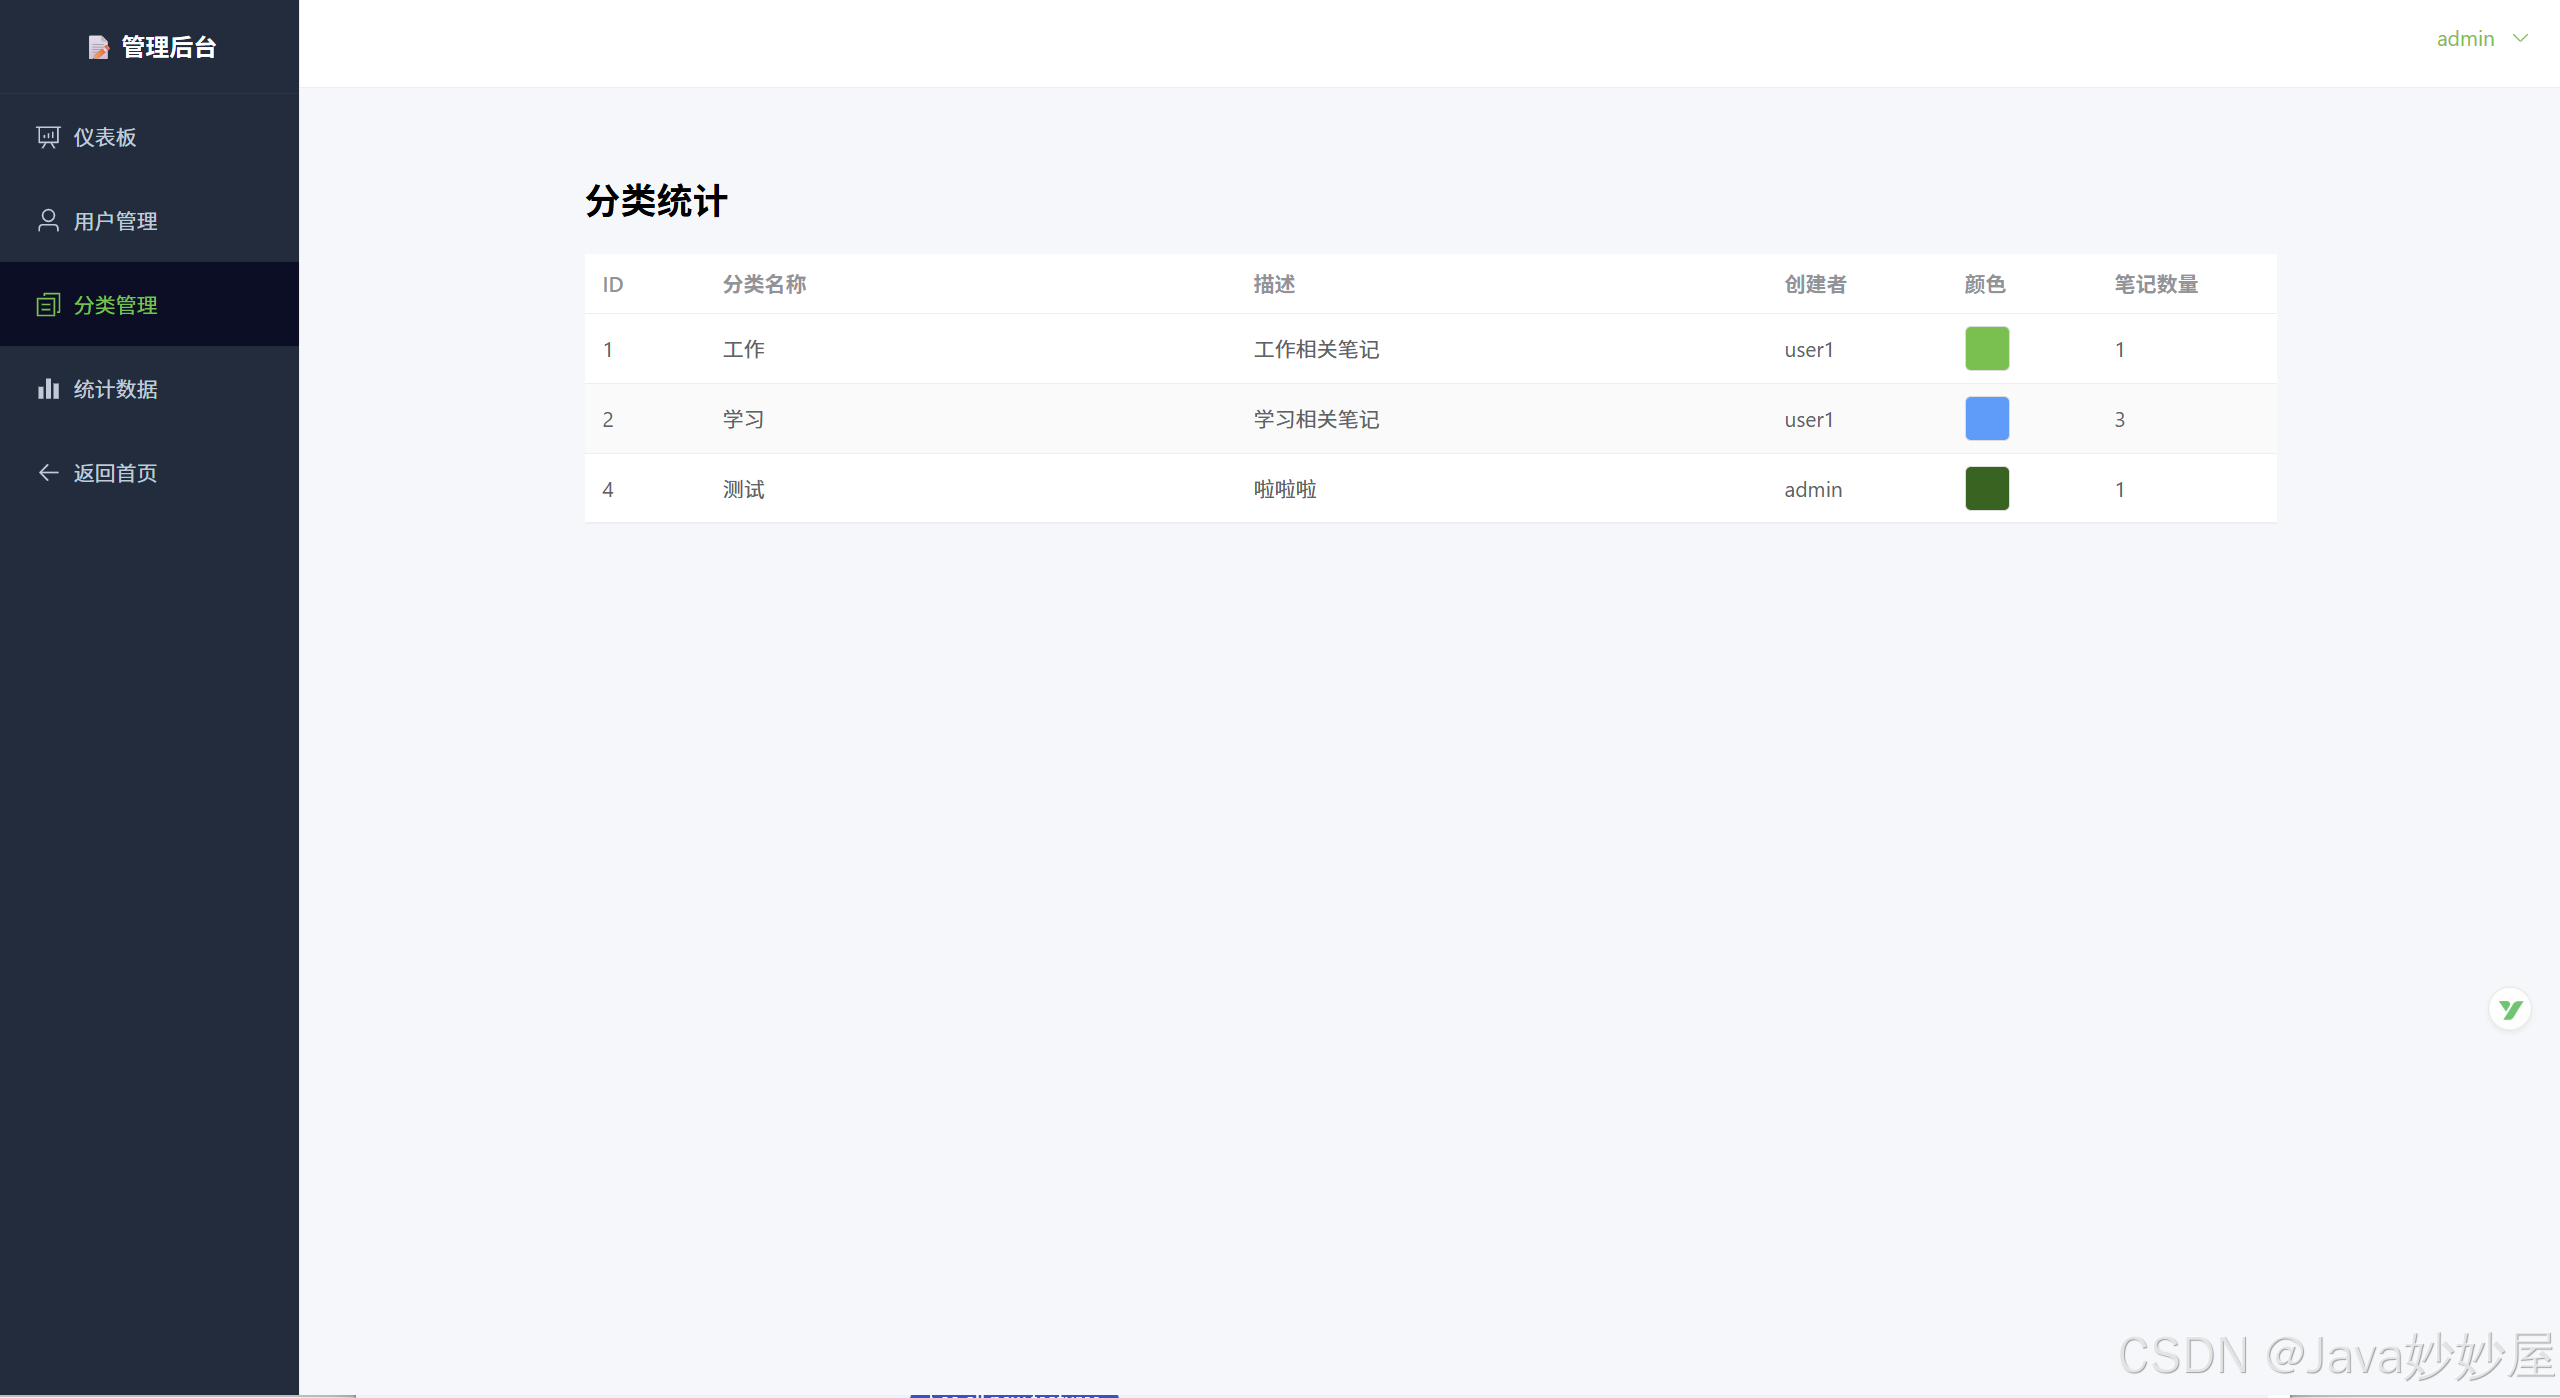The image size is (2560, 1398).
Task: Open the admin user menu label
Action: point(2465,39)
